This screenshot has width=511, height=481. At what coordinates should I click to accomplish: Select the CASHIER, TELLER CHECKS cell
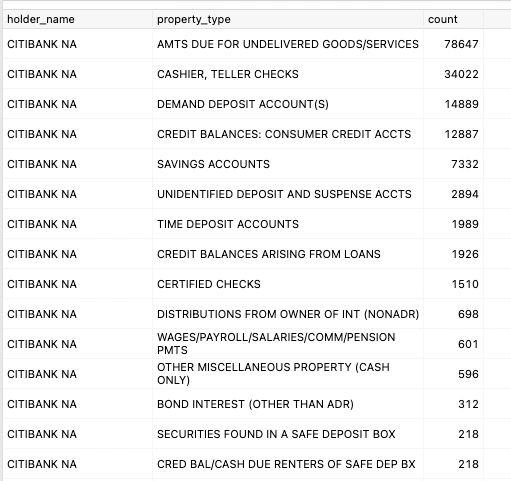(x=288, y=74)
